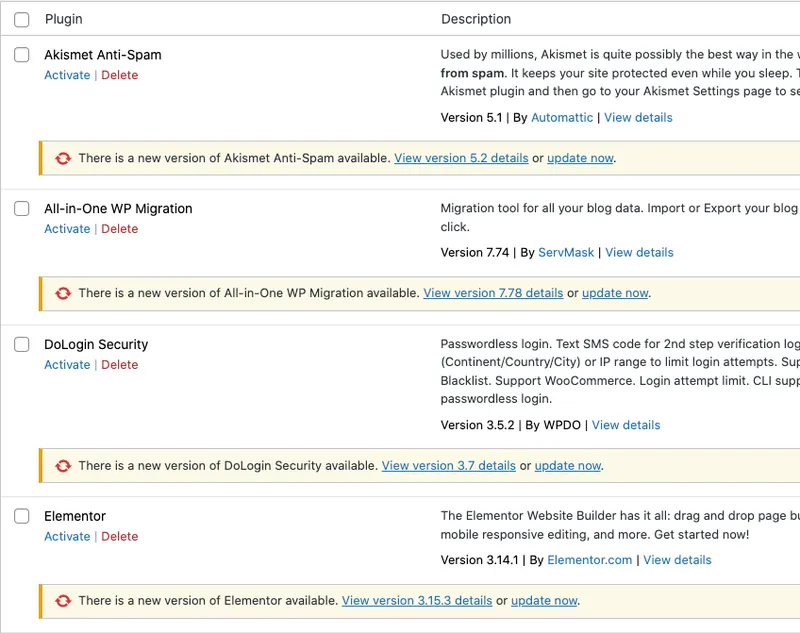Activate the DoLogin Security plugin
The width and height of the screenshot is (800, 633).
point(67,365)
